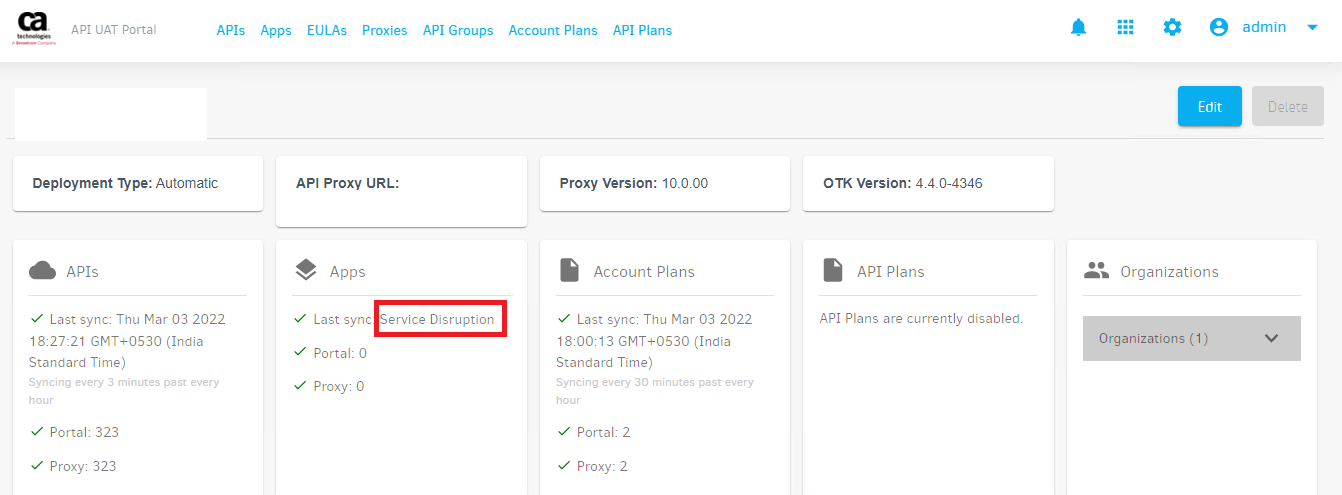Click the Edit button

point(1210,106)
